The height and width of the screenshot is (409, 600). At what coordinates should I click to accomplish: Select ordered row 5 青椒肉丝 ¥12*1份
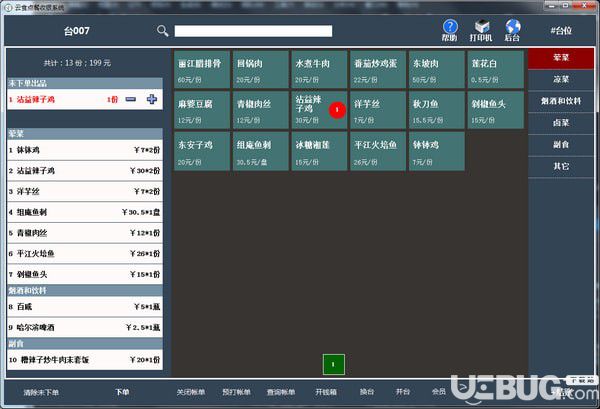click(x=85, y=233)
